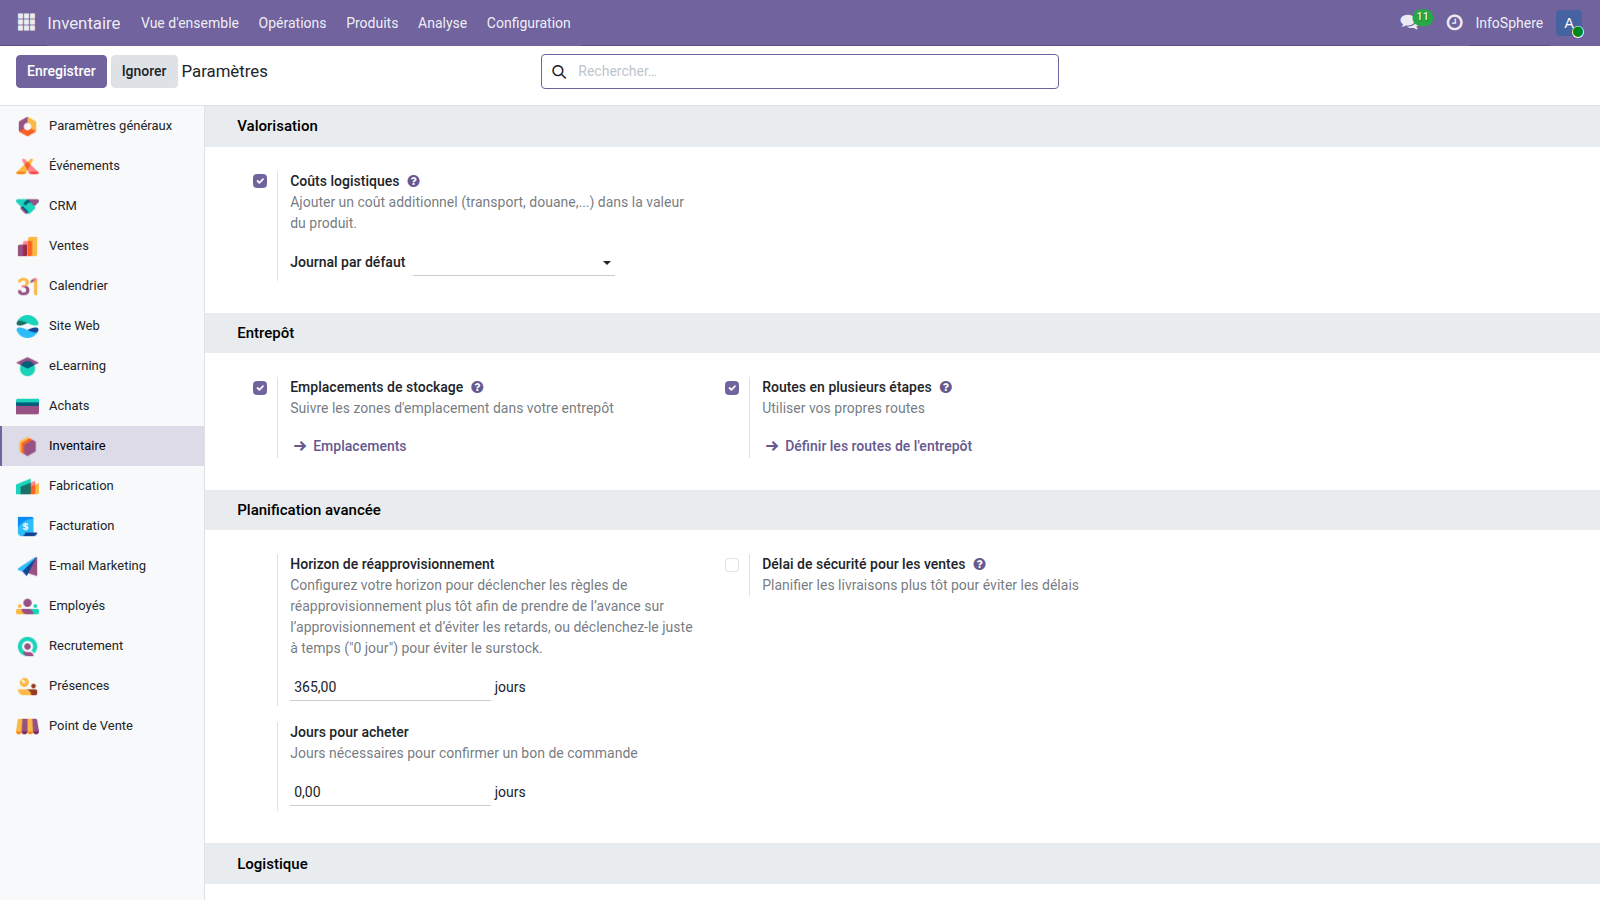Disable the Coûts logistiques checkbox
This screenshot has width=1600, height=900.
(x=260, y=181)
